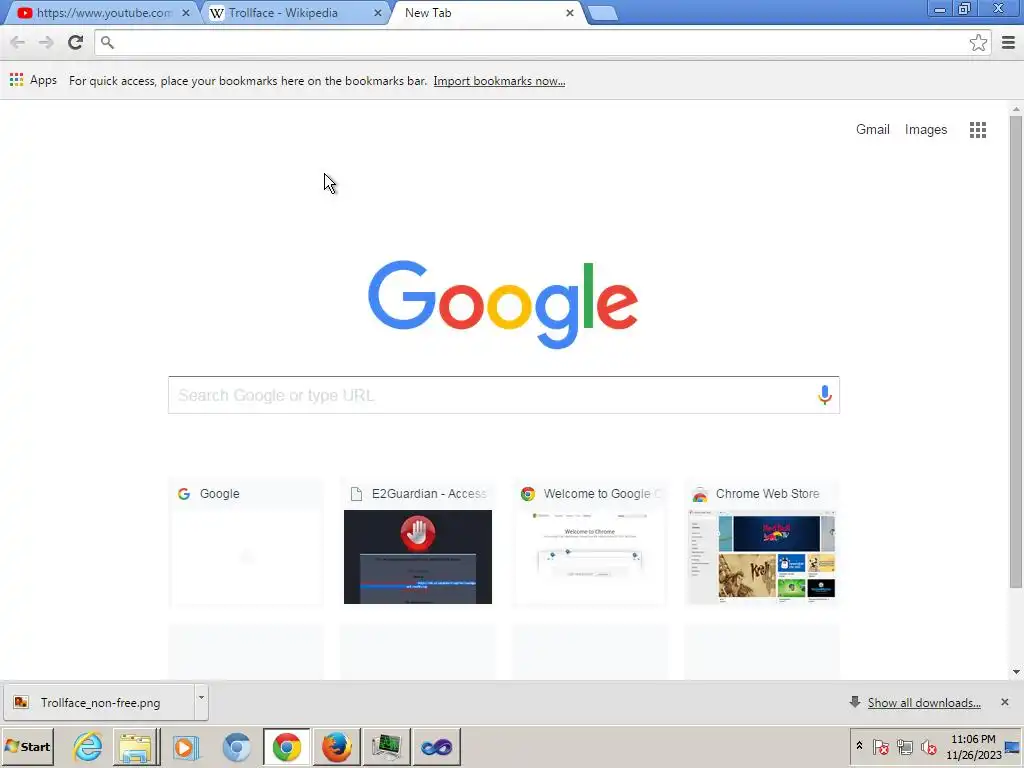Reload the page with the refresh icon

tap(75, 42)
